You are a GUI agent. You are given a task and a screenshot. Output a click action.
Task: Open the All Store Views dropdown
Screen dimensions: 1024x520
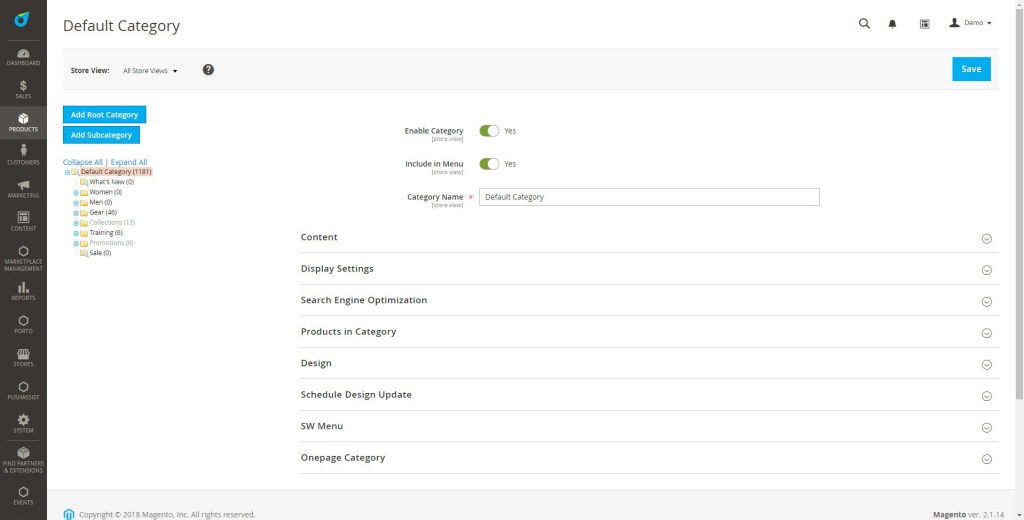pos(150,71)
